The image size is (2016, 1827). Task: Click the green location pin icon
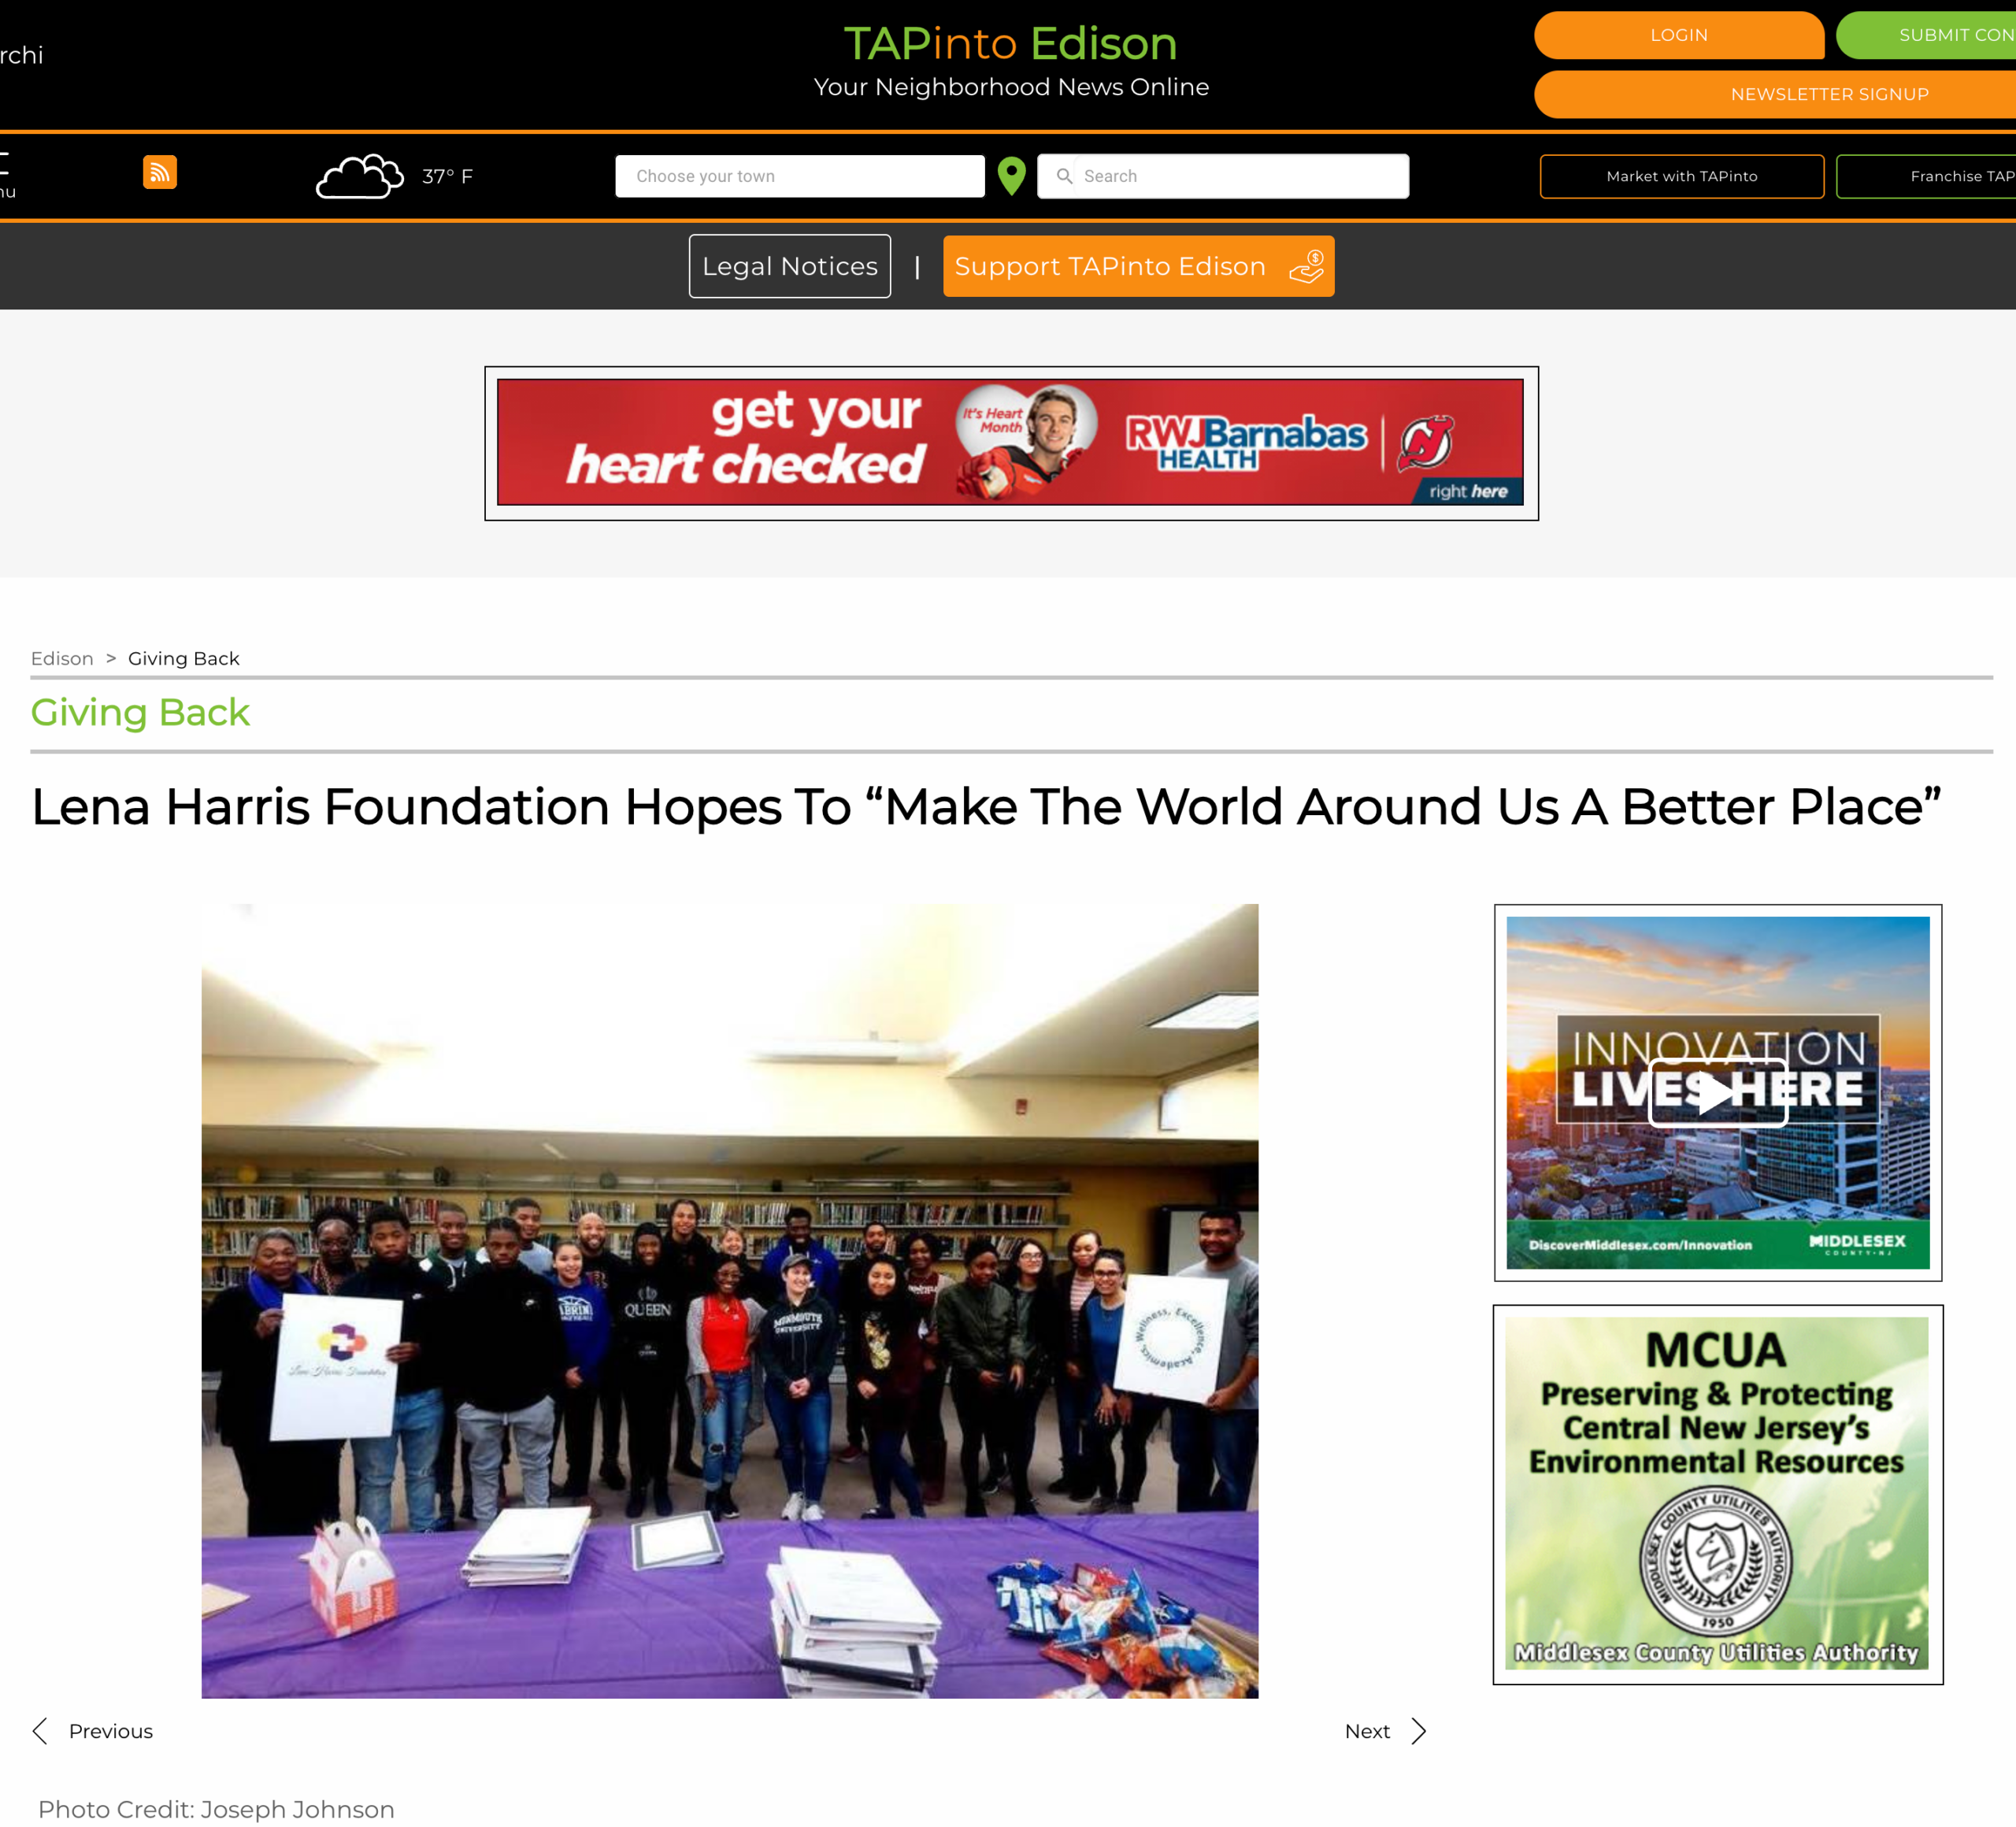pos(1012,176)
